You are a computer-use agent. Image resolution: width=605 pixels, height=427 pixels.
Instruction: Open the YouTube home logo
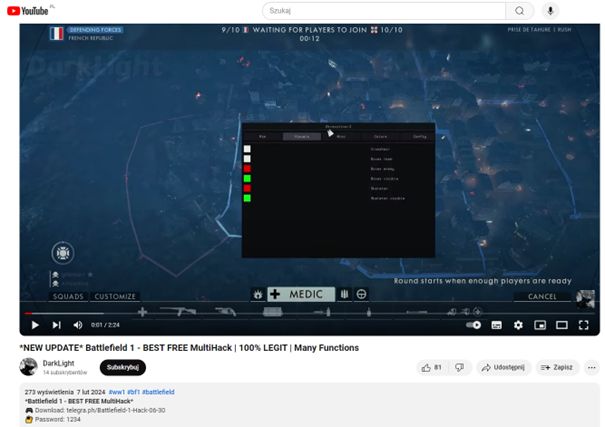(x=27, y=11)
